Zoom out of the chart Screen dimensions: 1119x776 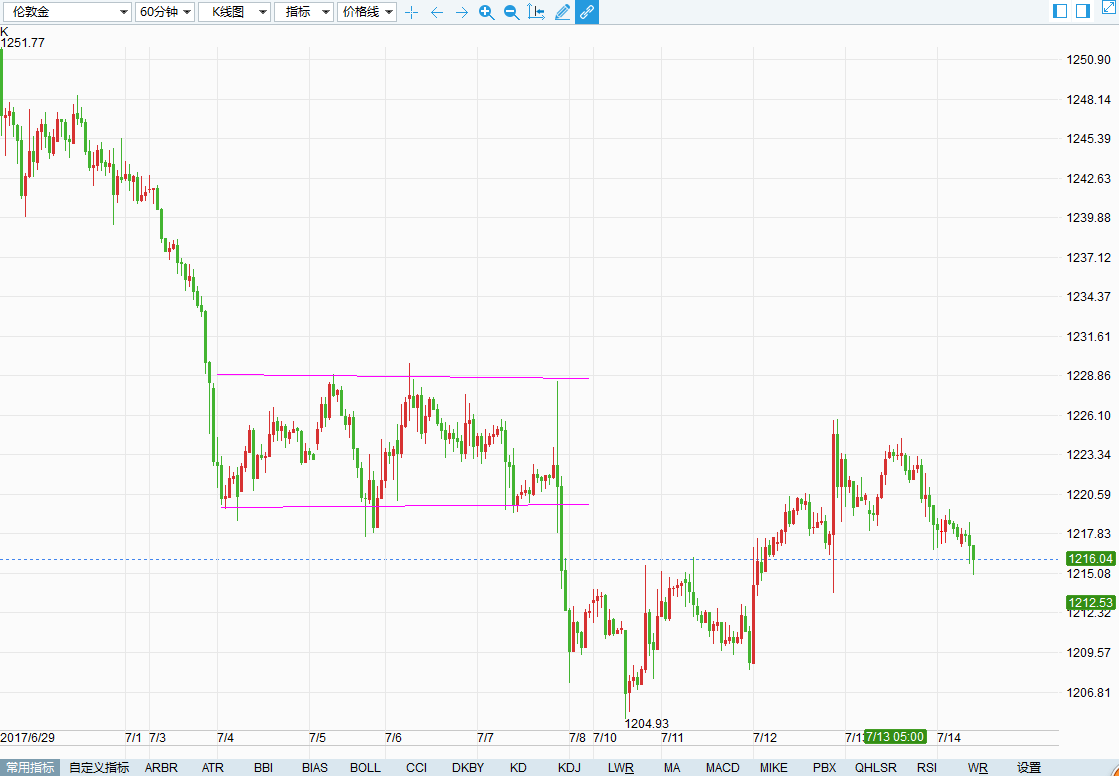[511, 12]
